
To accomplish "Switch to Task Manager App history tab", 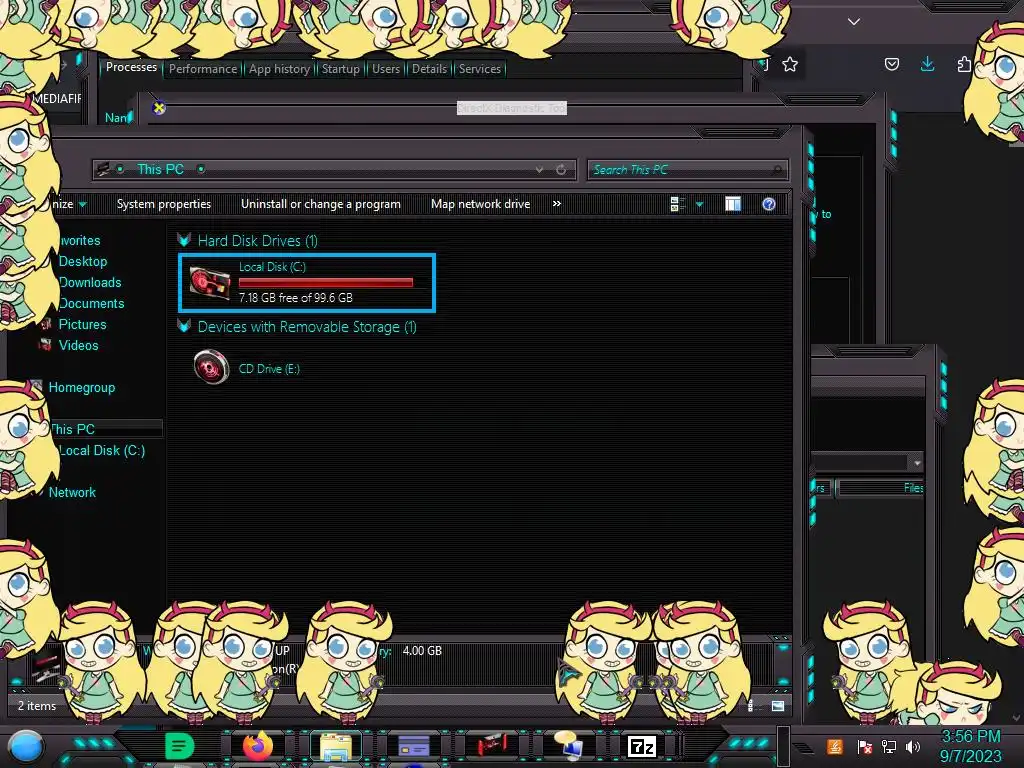I will [x=279, y=69].
